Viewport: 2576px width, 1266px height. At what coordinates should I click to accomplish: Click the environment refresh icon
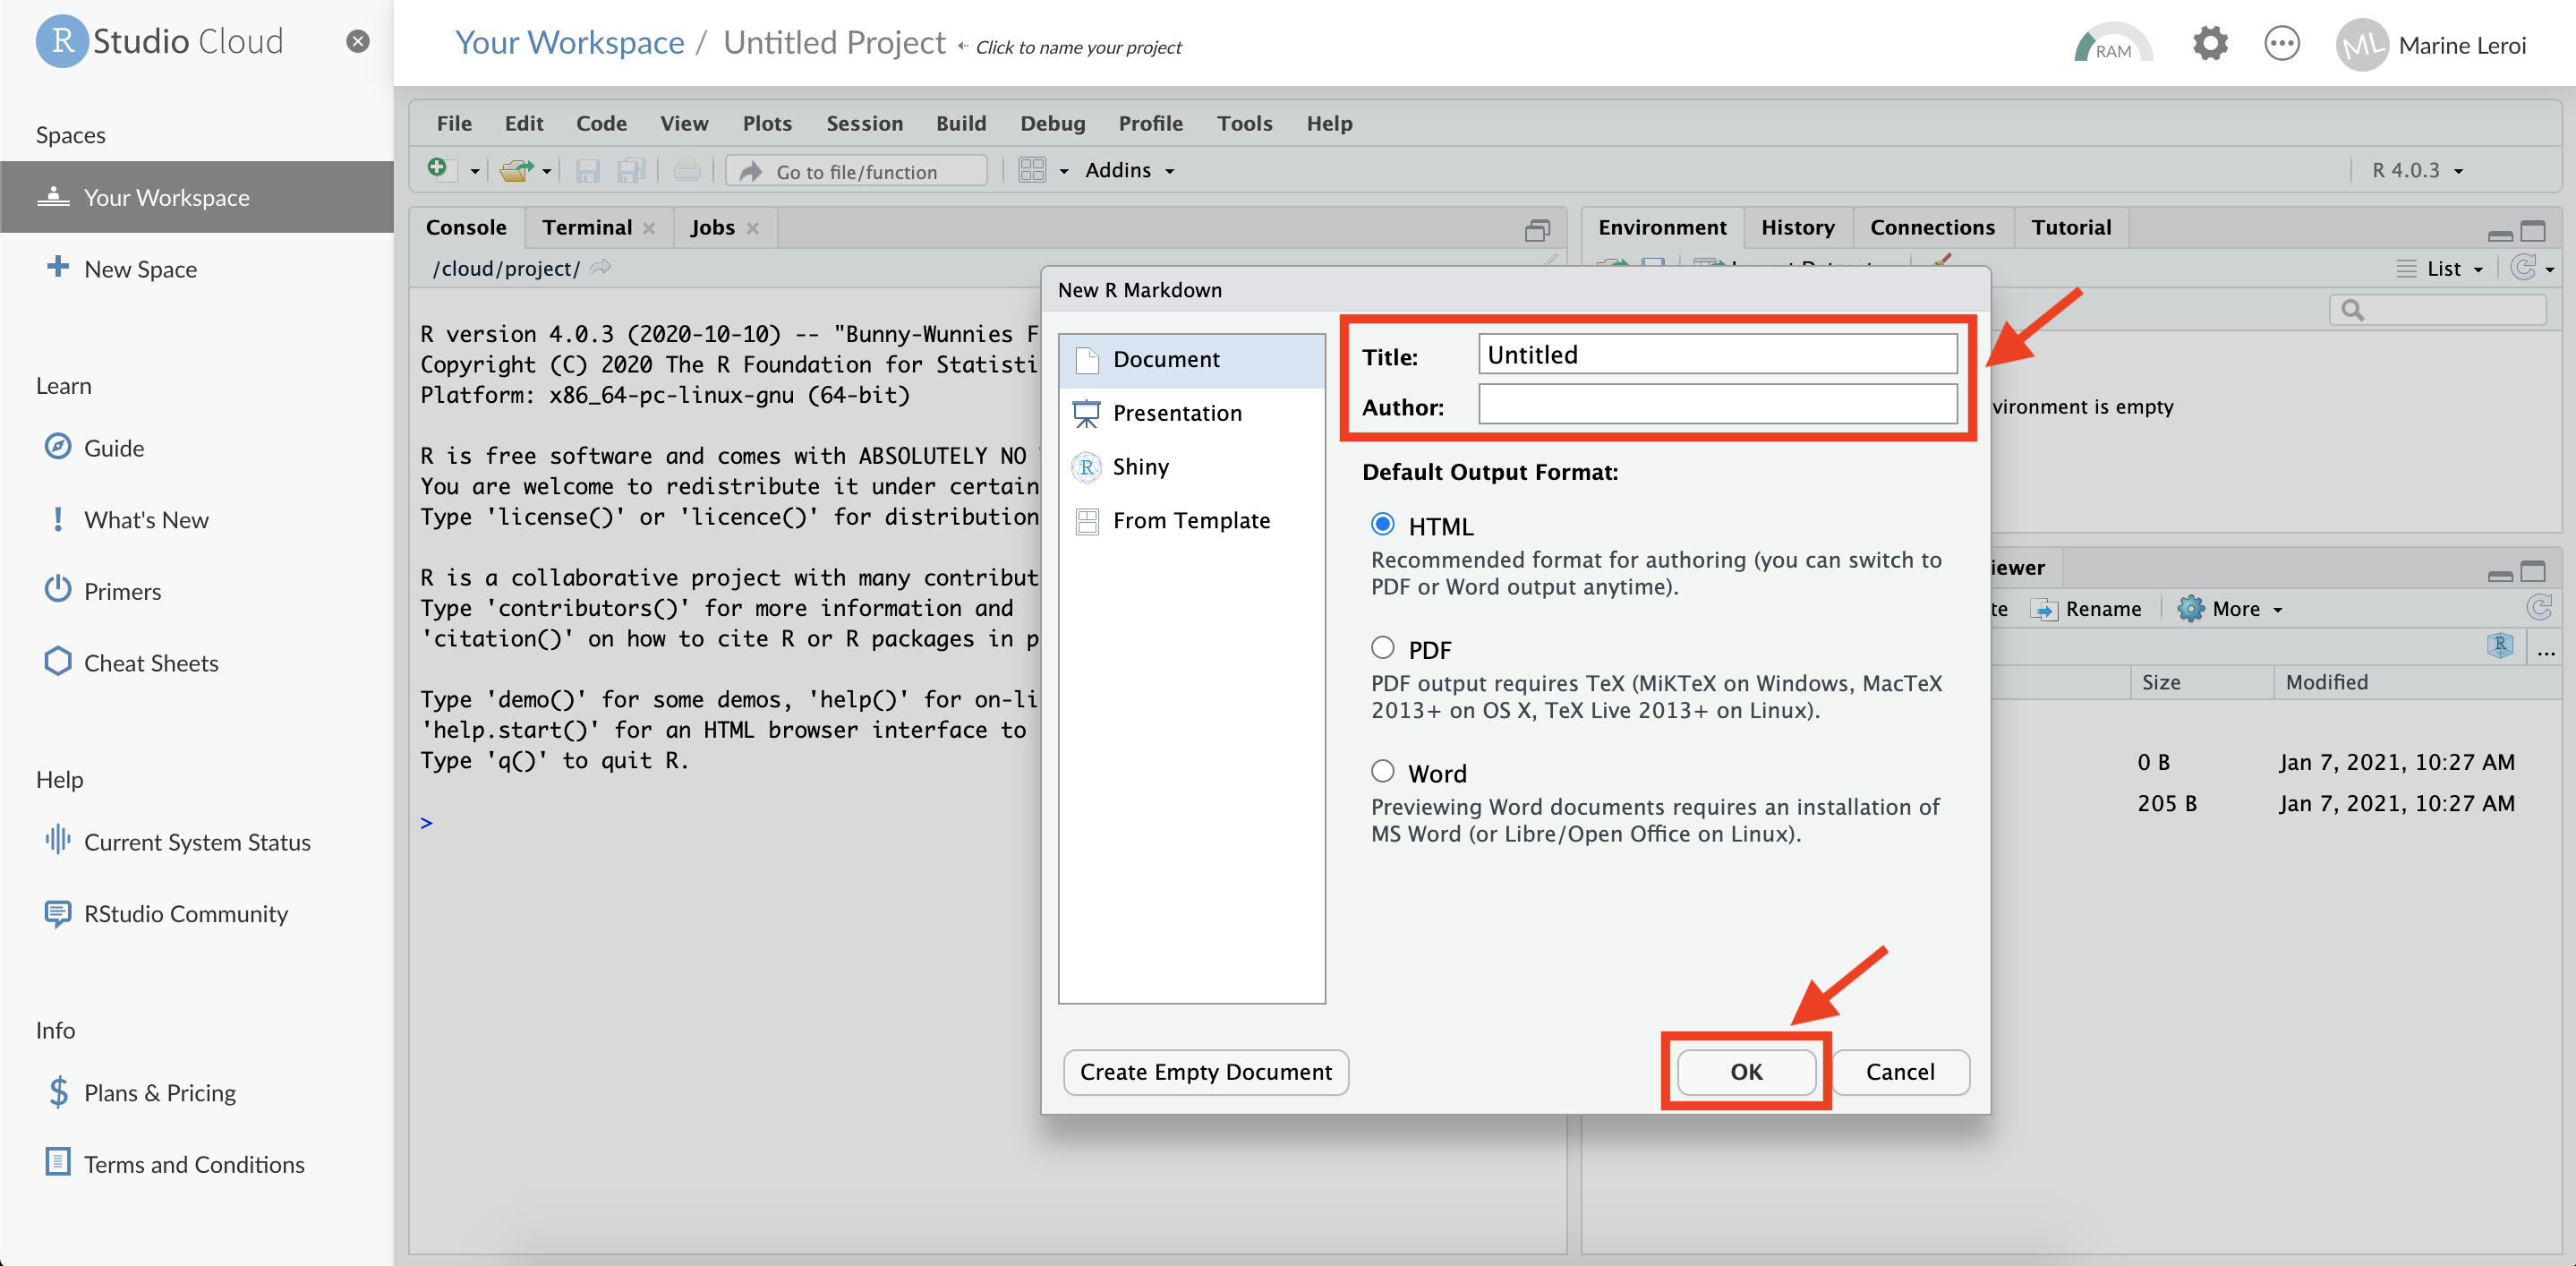click(x=2523, y=267)
